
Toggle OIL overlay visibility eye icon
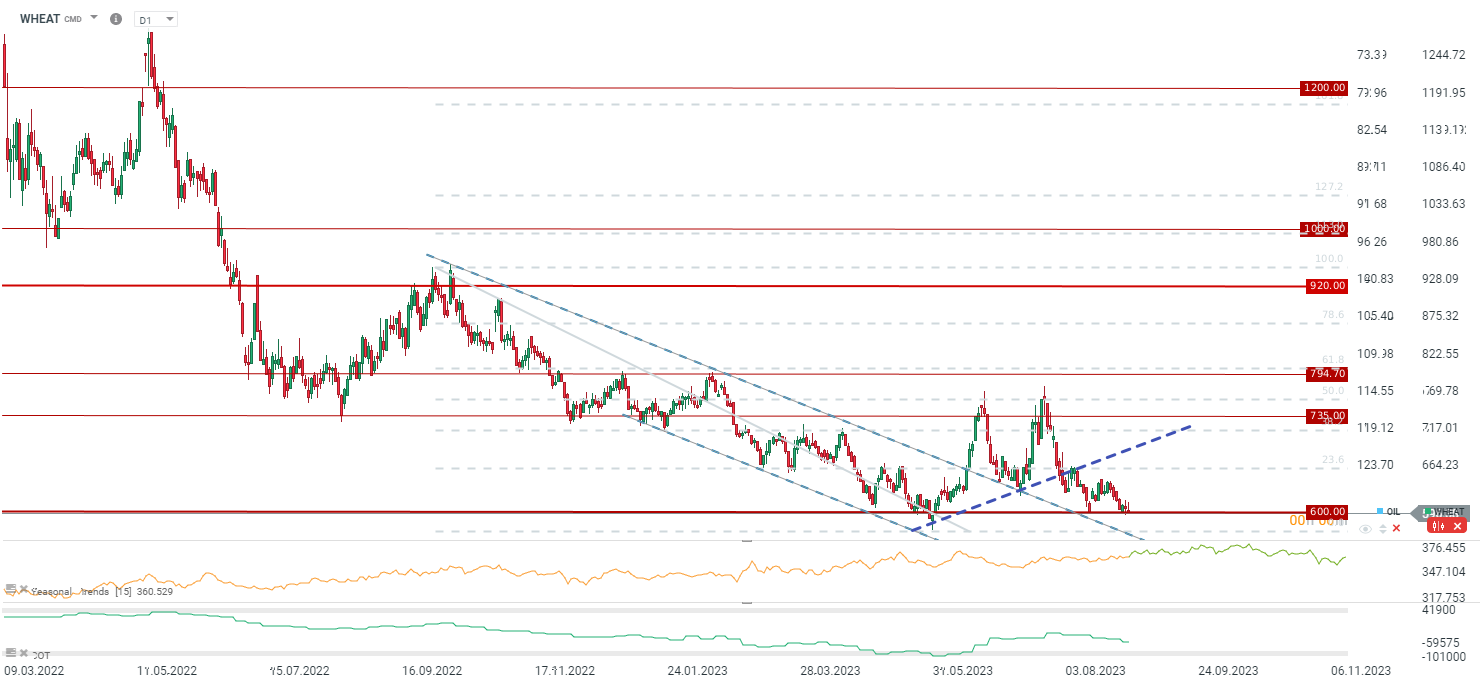click(1366, 528)
